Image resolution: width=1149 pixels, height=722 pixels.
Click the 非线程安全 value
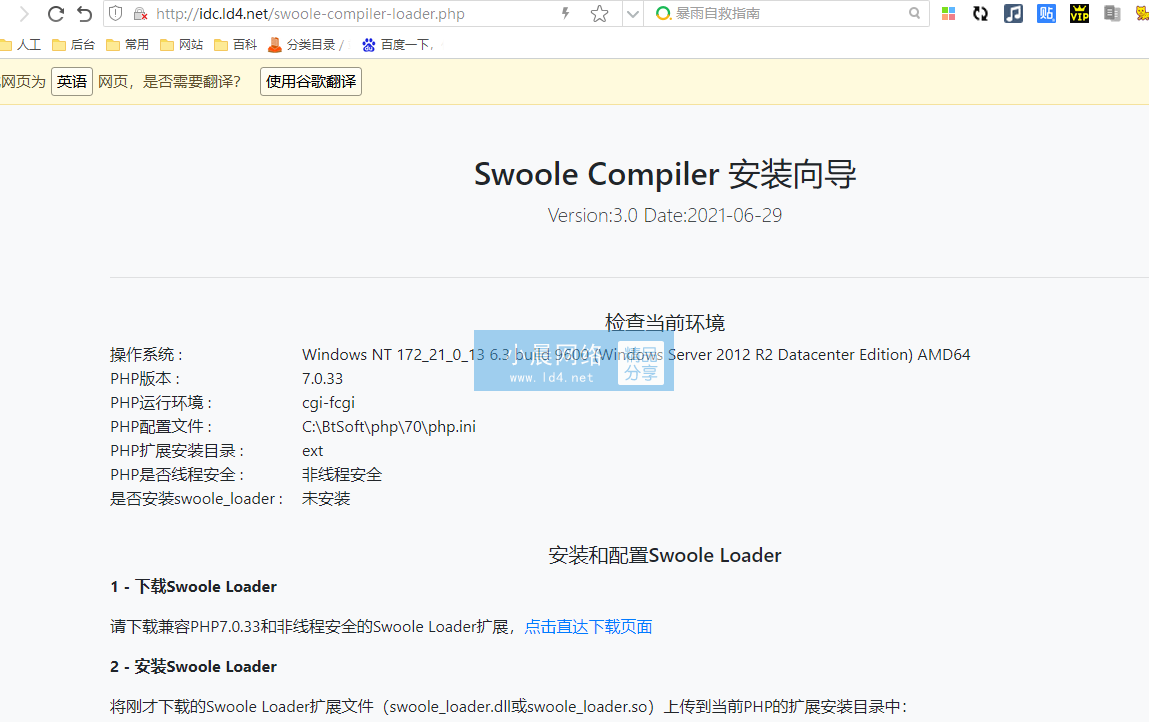pos(342,475)
